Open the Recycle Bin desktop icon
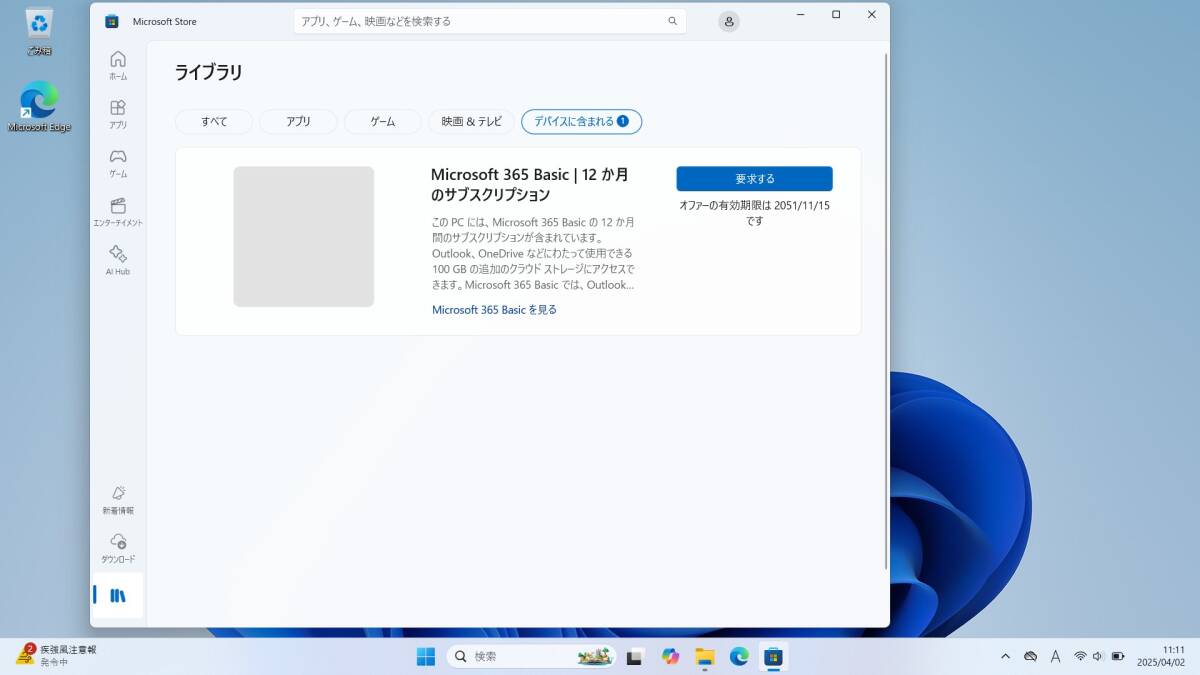 (x=40, y=31)
